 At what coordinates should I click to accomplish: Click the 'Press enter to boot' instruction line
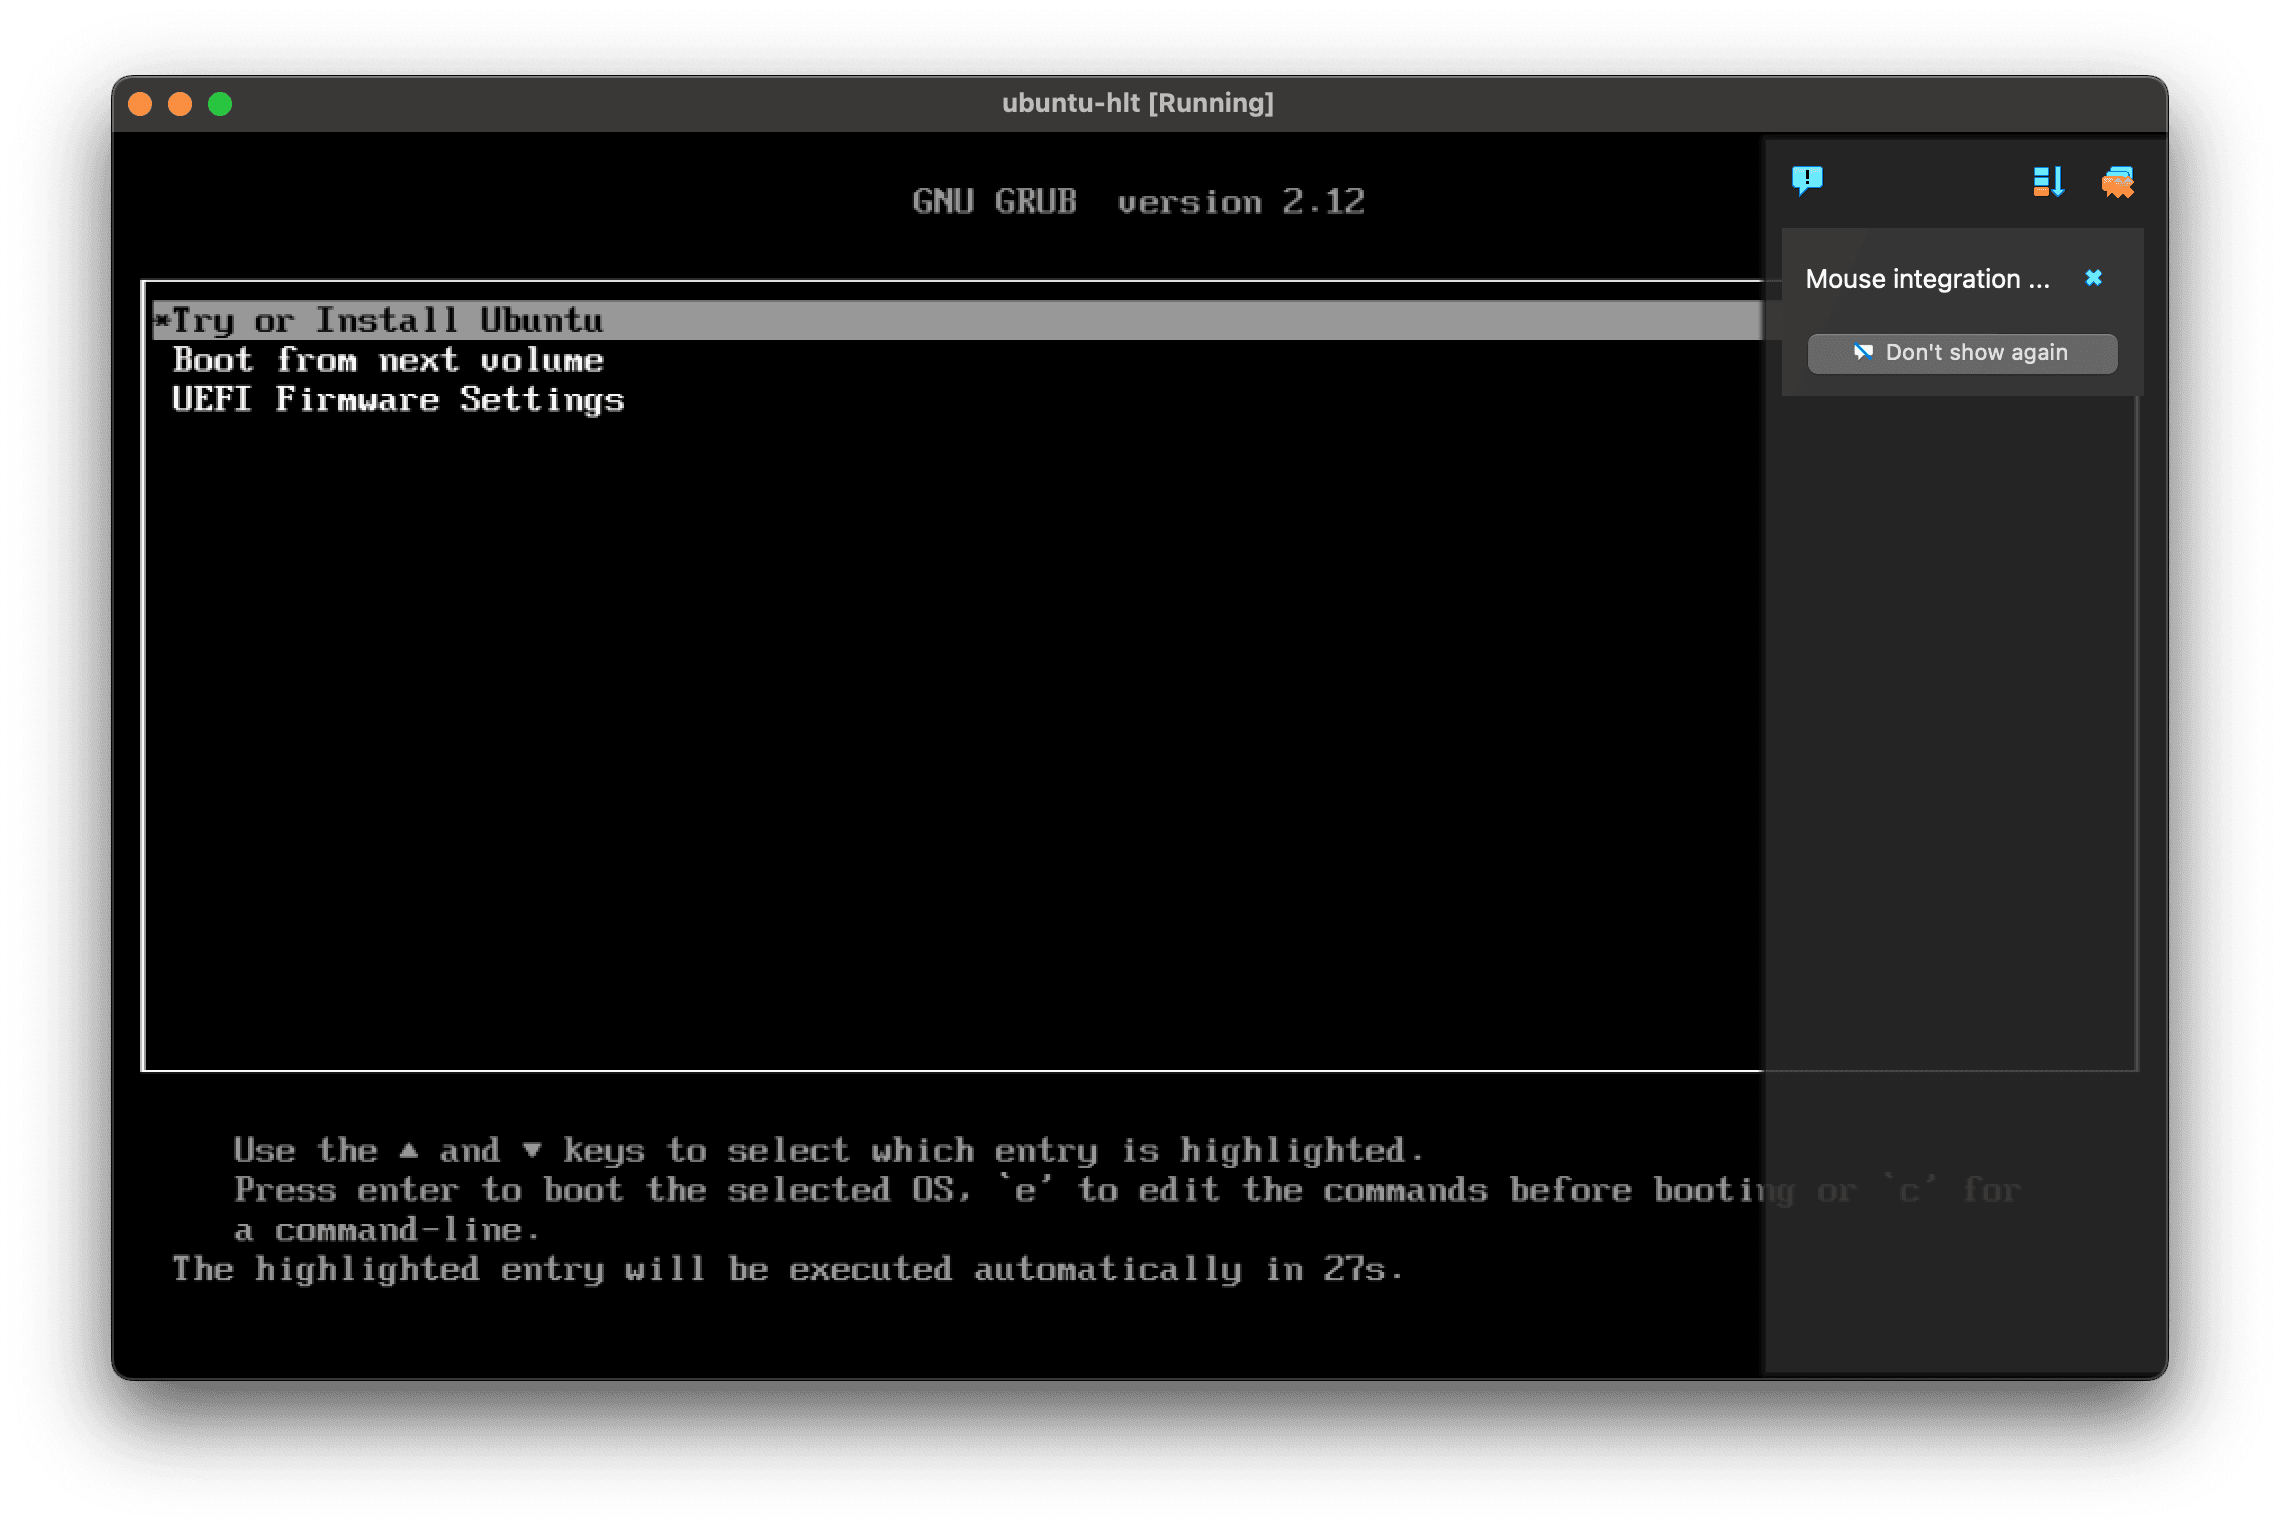pos(1127,1190)
